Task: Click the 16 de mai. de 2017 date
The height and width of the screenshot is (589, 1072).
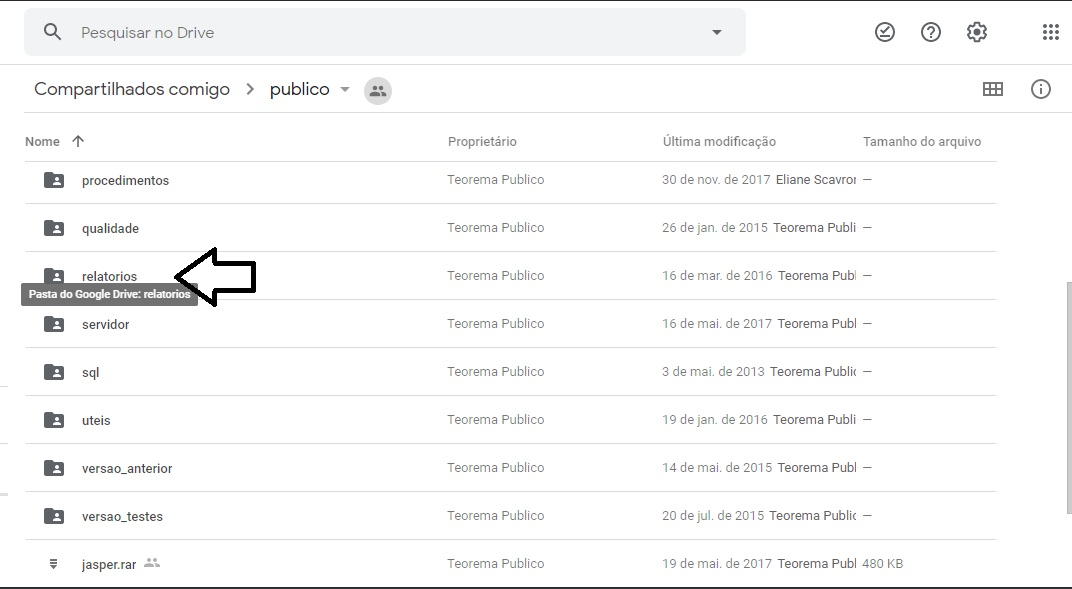Action: click(x=716, y=323)
